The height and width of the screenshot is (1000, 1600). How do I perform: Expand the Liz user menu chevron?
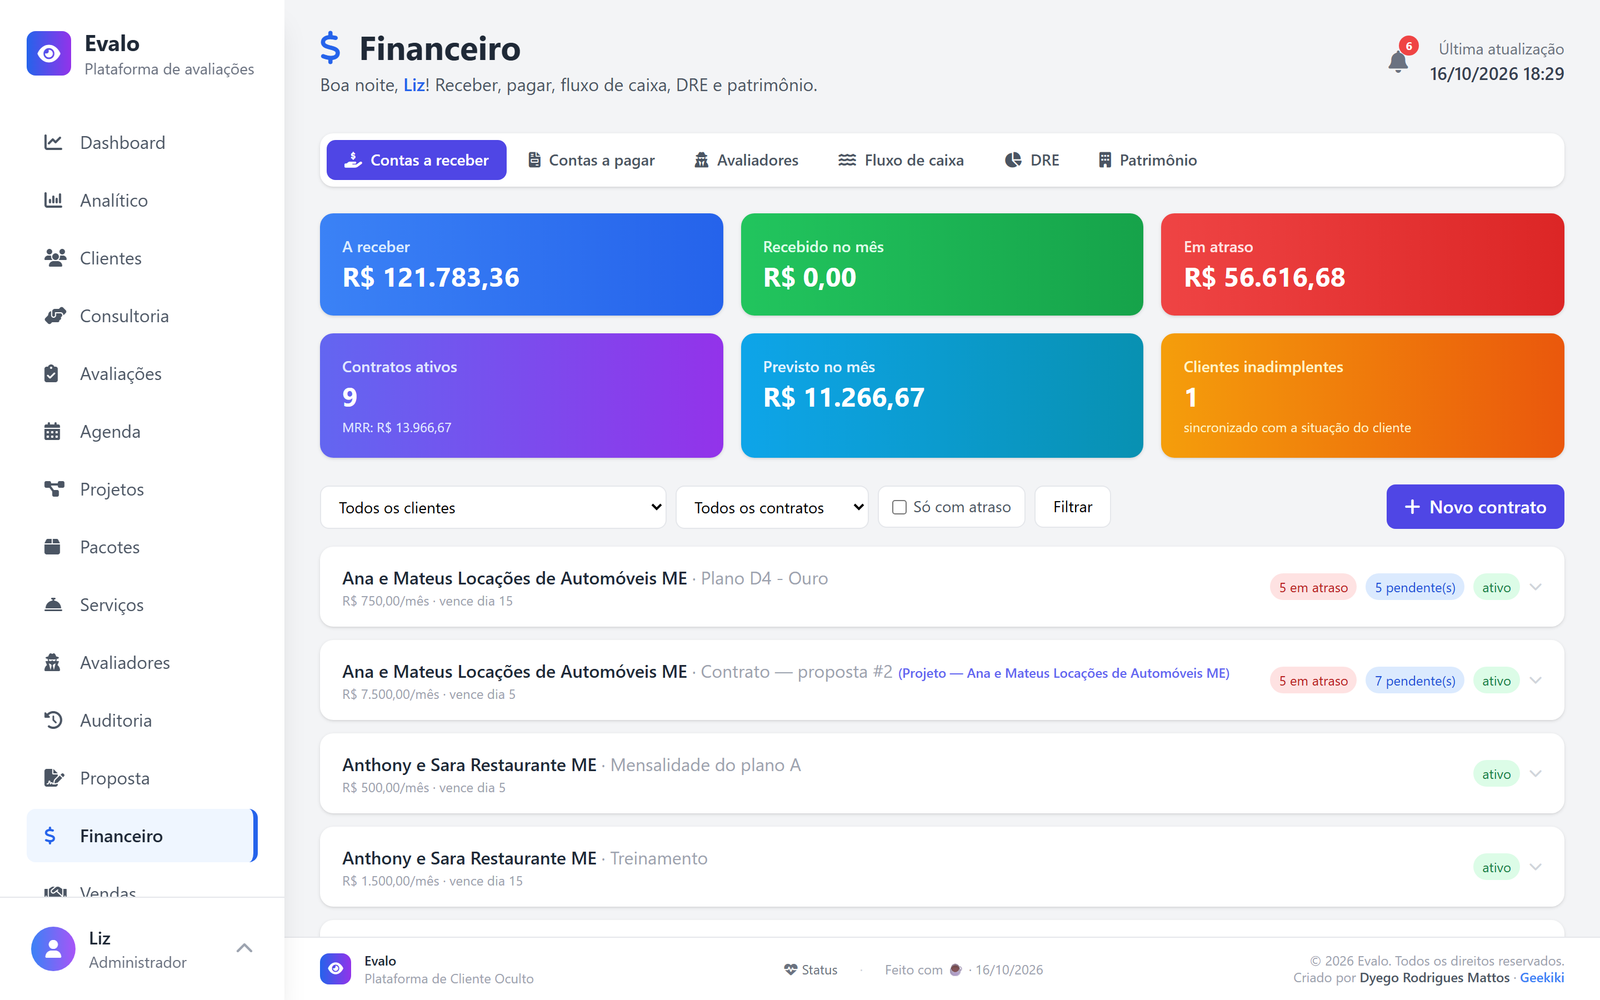click(244, 948)
